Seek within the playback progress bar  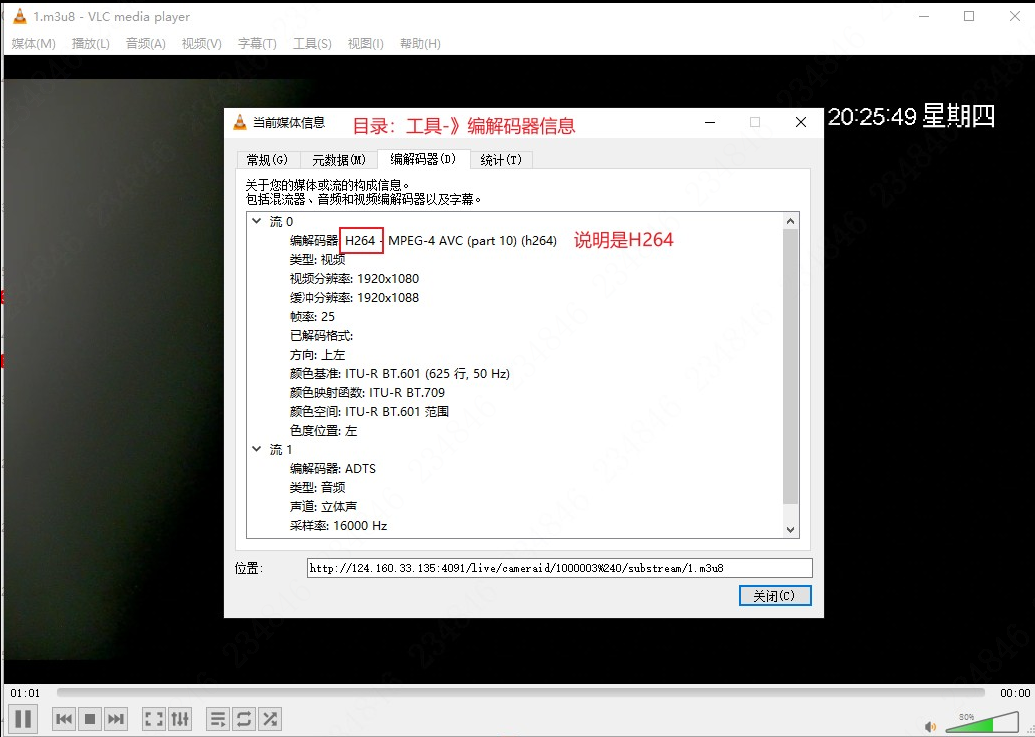(520, 692)
